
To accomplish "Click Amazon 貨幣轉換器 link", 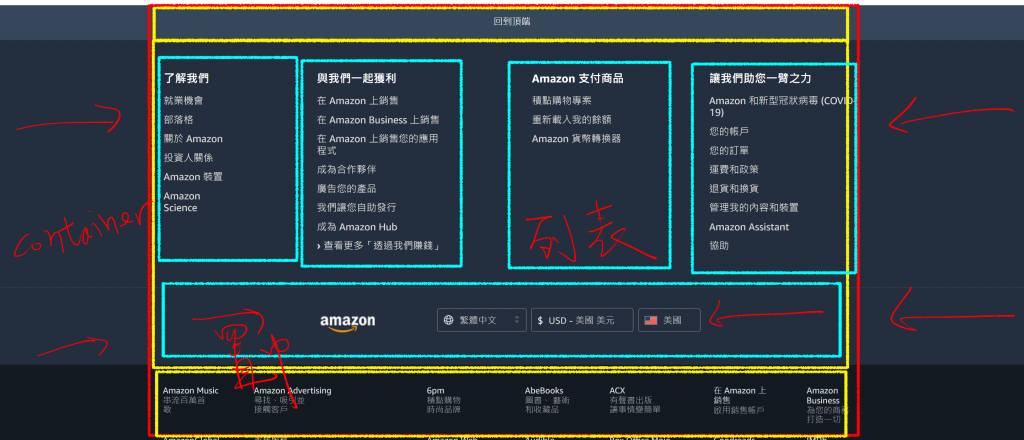I will click(576, 139).
